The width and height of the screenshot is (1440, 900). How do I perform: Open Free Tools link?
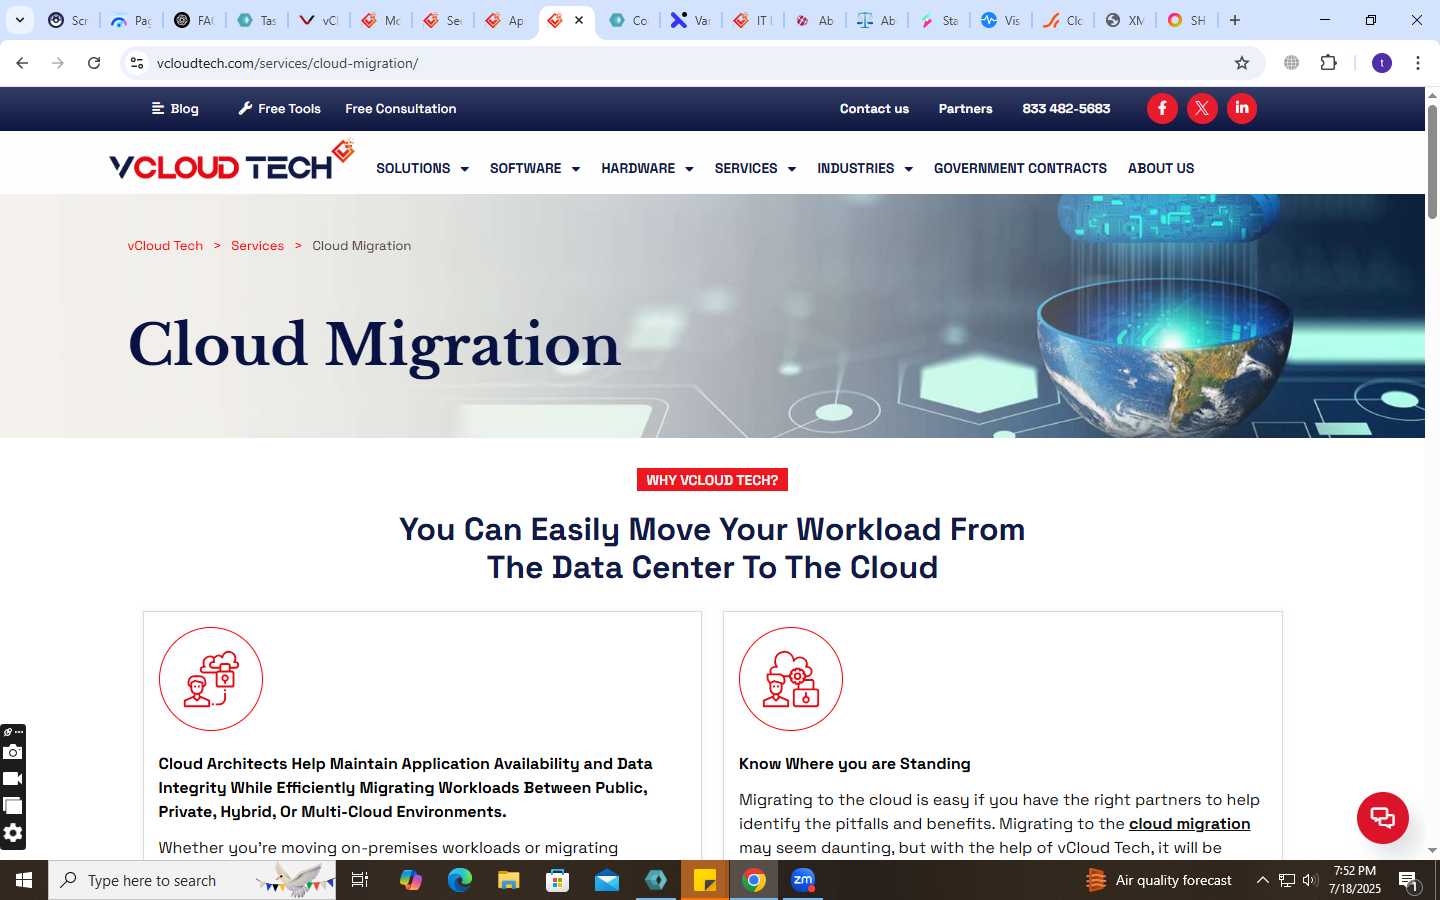(279, 108)
